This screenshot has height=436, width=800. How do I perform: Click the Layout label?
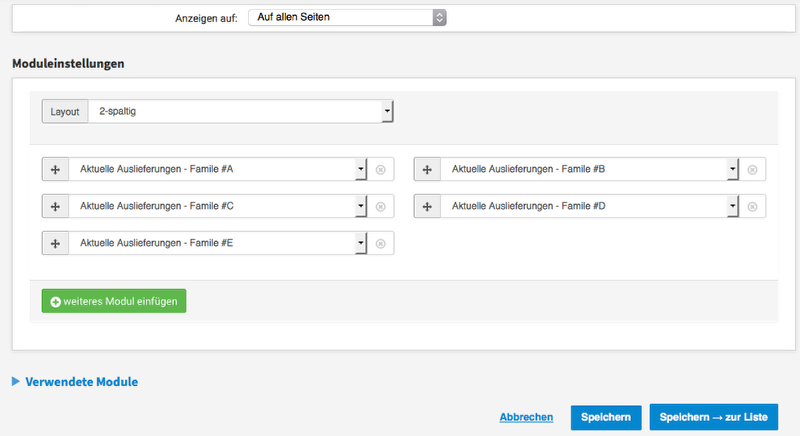point(65,112)
